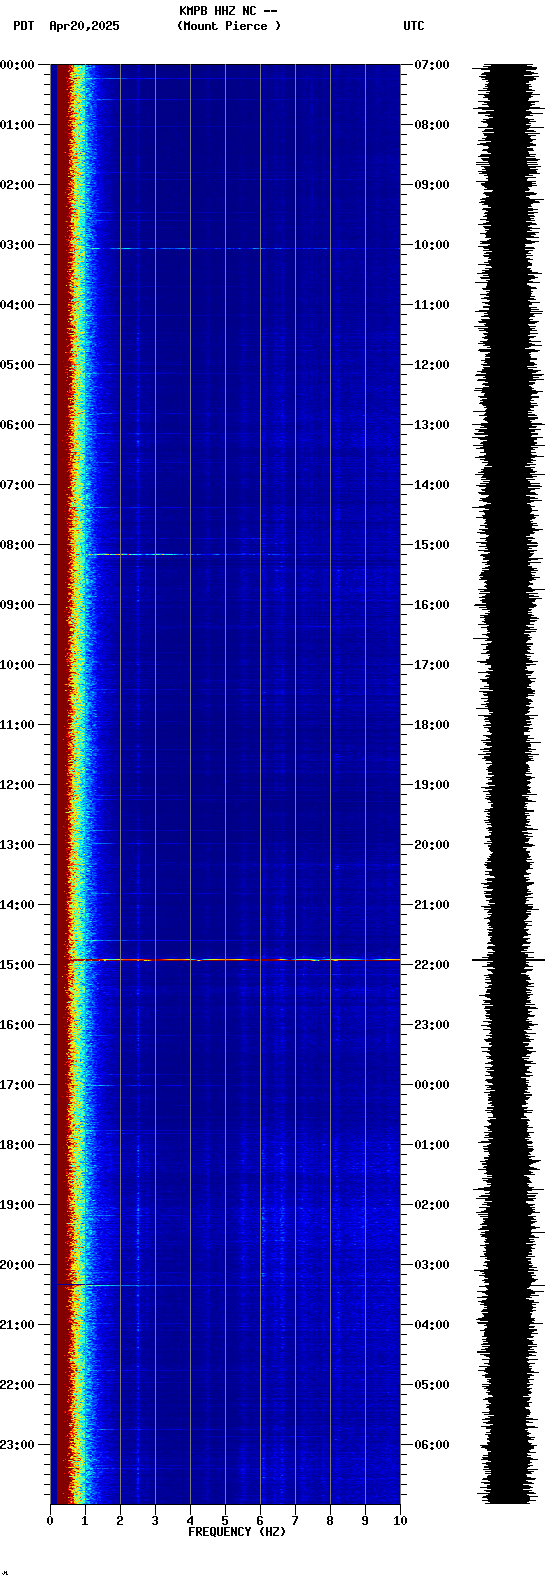
Task: Click the 00:00 UTC time label
Action: [432, 1085]
